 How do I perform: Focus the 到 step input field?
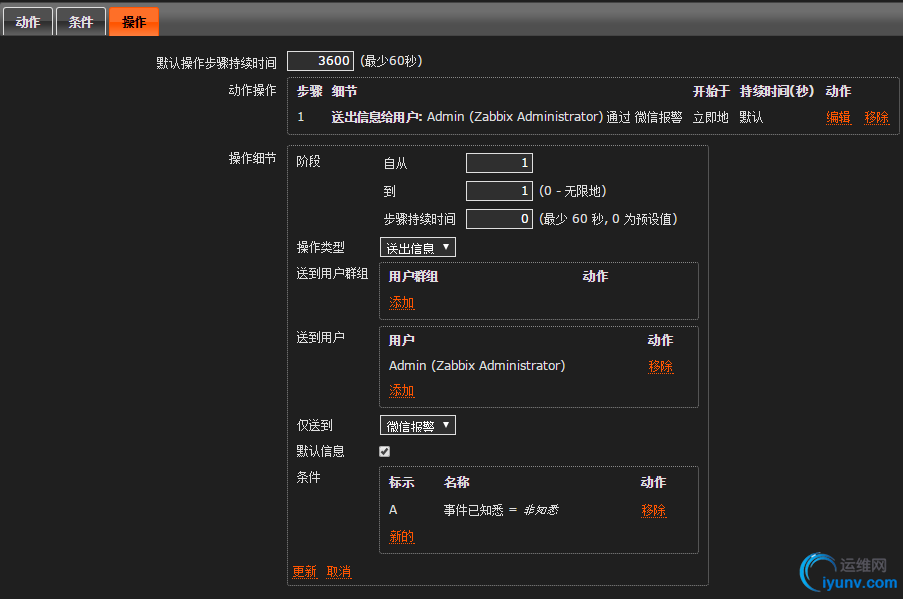click(x=499, y=191)
